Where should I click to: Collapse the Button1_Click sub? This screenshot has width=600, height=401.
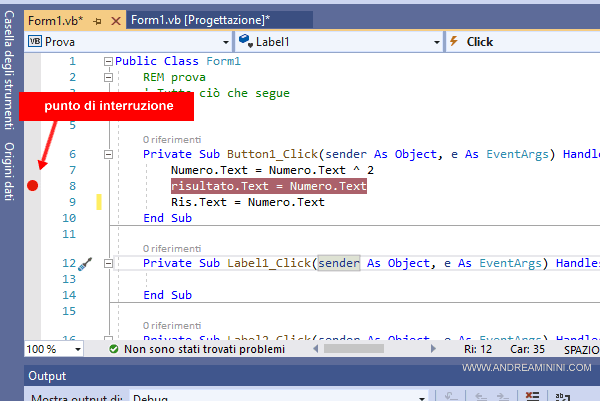(108, 155)
